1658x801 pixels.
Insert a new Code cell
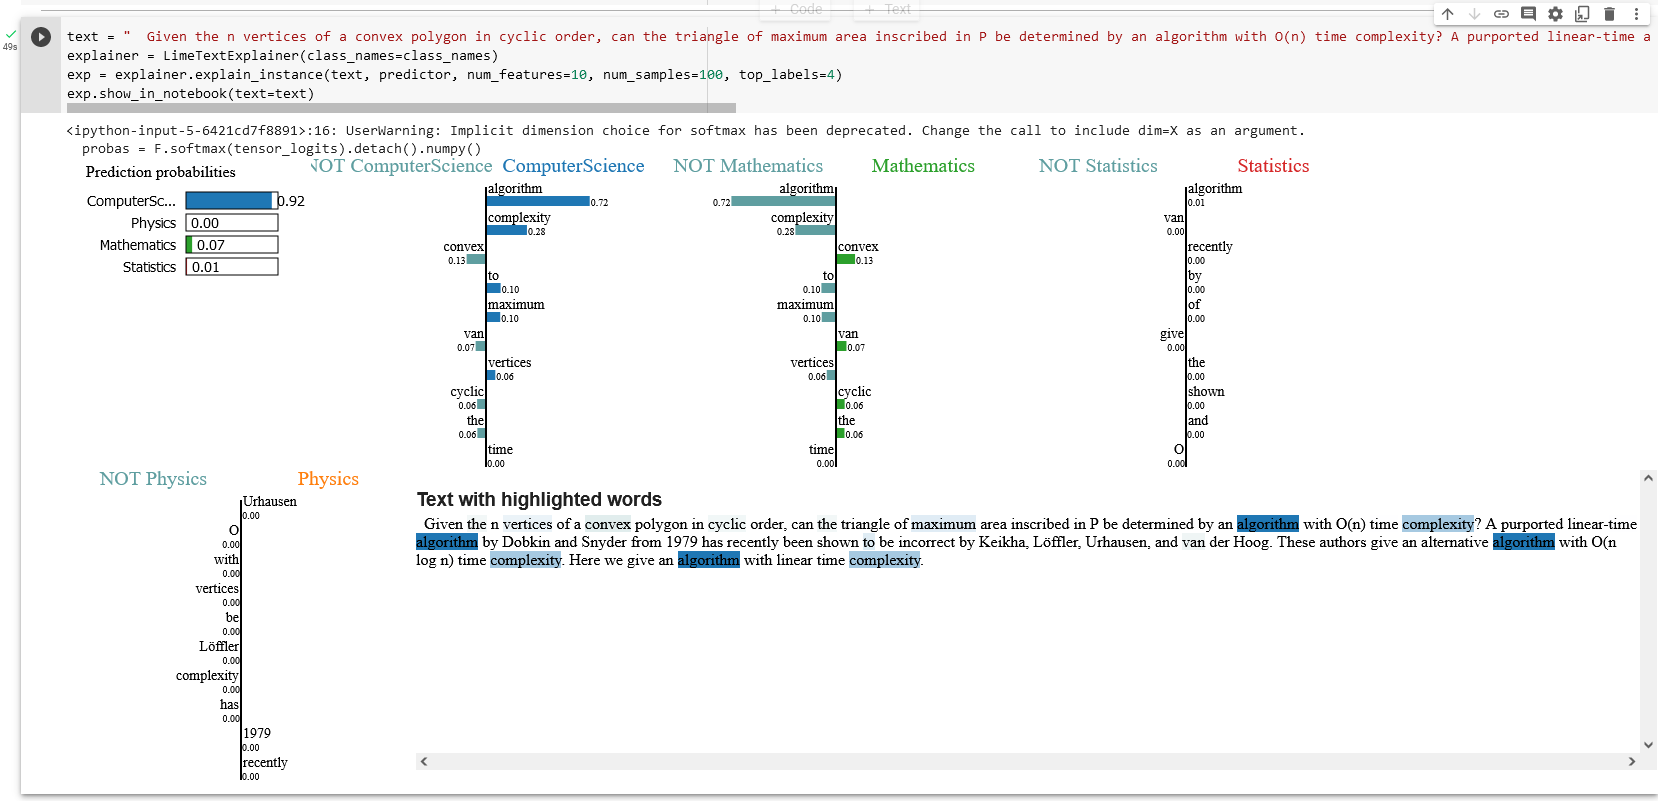click(x=796, y=9)
